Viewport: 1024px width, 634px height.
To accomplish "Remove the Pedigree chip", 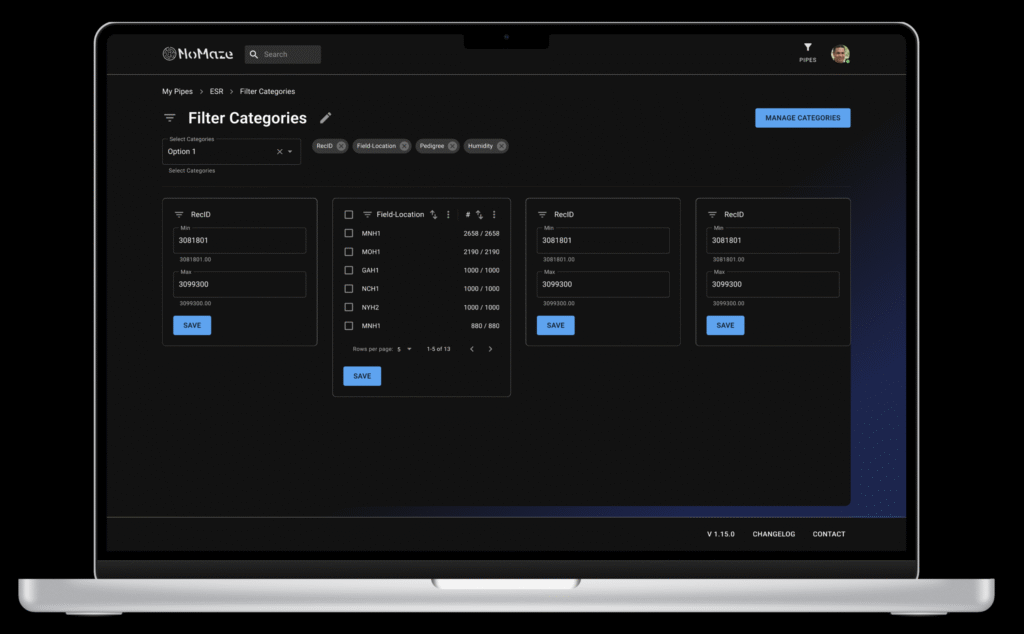I will (x=452, y=146).
